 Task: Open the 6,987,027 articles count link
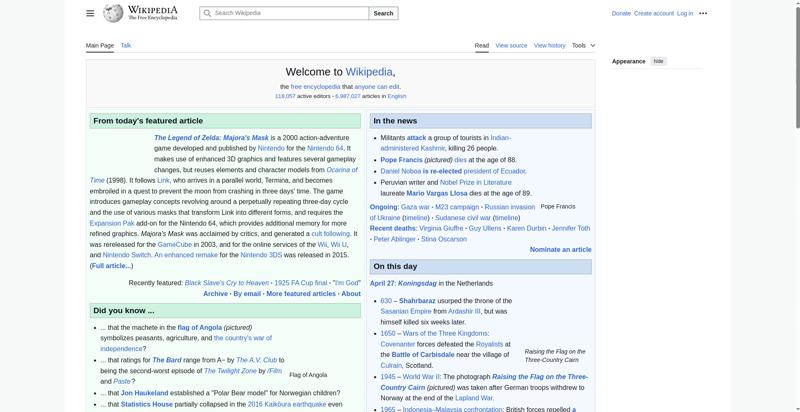(x=348, y=96)
